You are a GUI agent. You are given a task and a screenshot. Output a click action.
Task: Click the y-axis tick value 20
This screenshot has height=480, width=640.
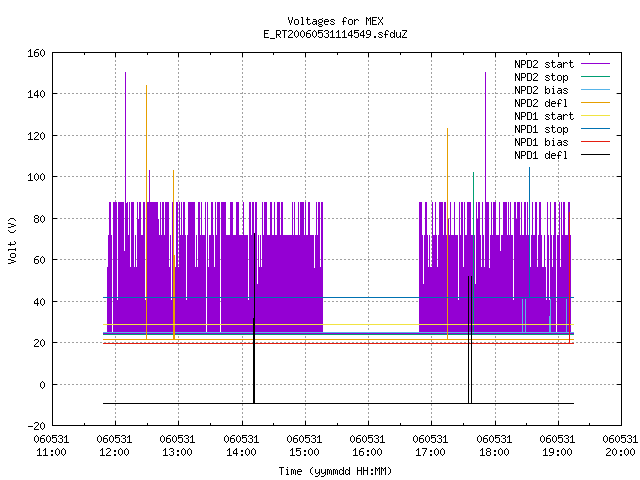[x=39, y=343]
